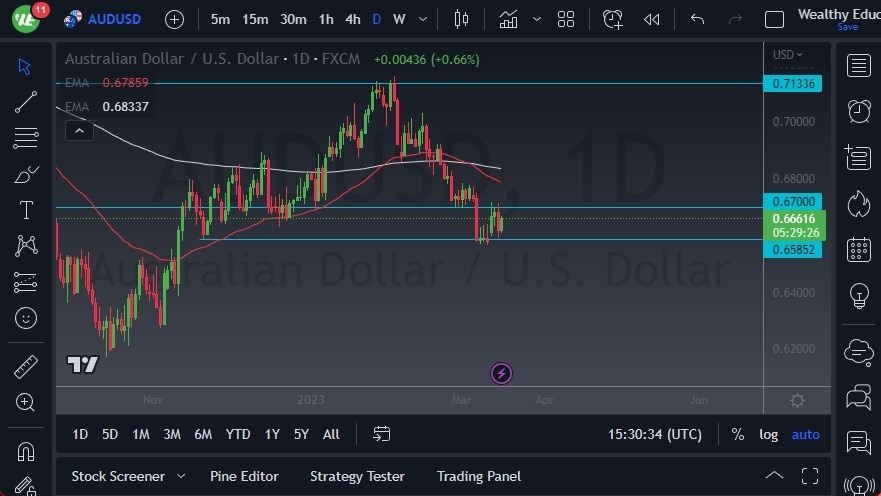The image size is (881, 496).
Task: Activate the zoom in tool
Action: (26, 402)
